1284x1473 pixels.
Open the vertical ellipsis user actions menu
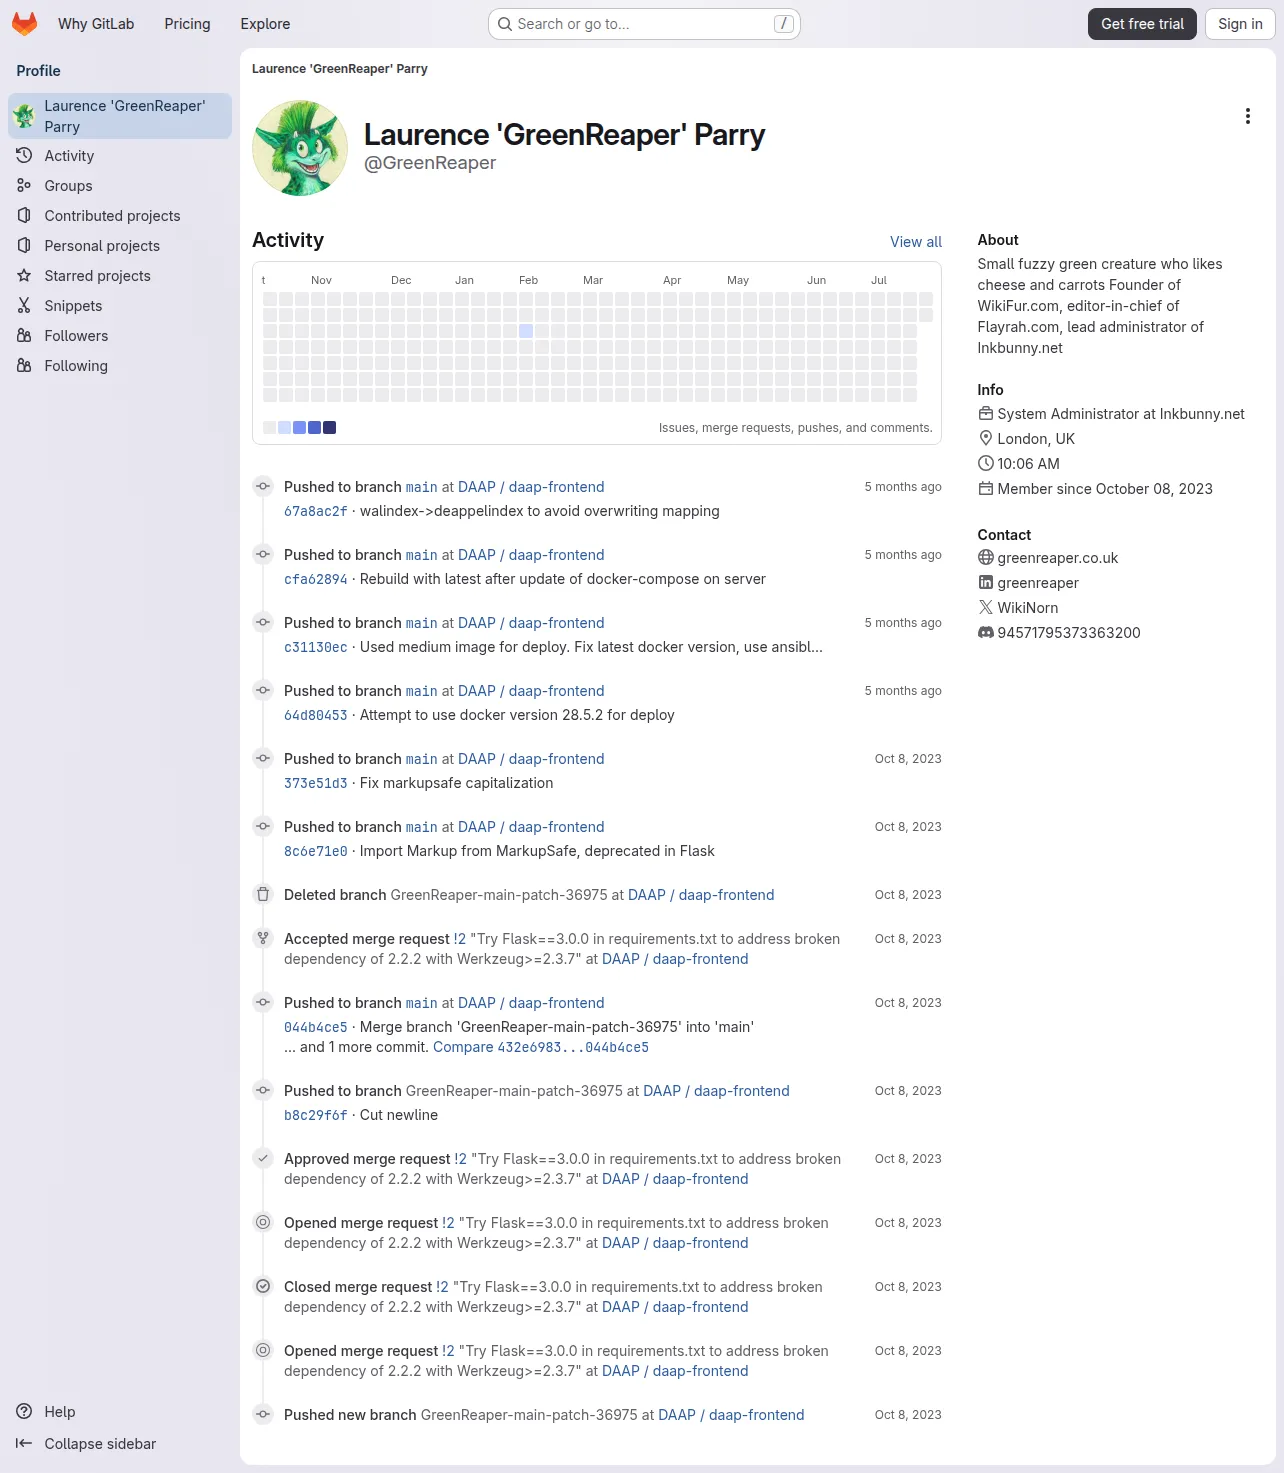pos(1247,116)
